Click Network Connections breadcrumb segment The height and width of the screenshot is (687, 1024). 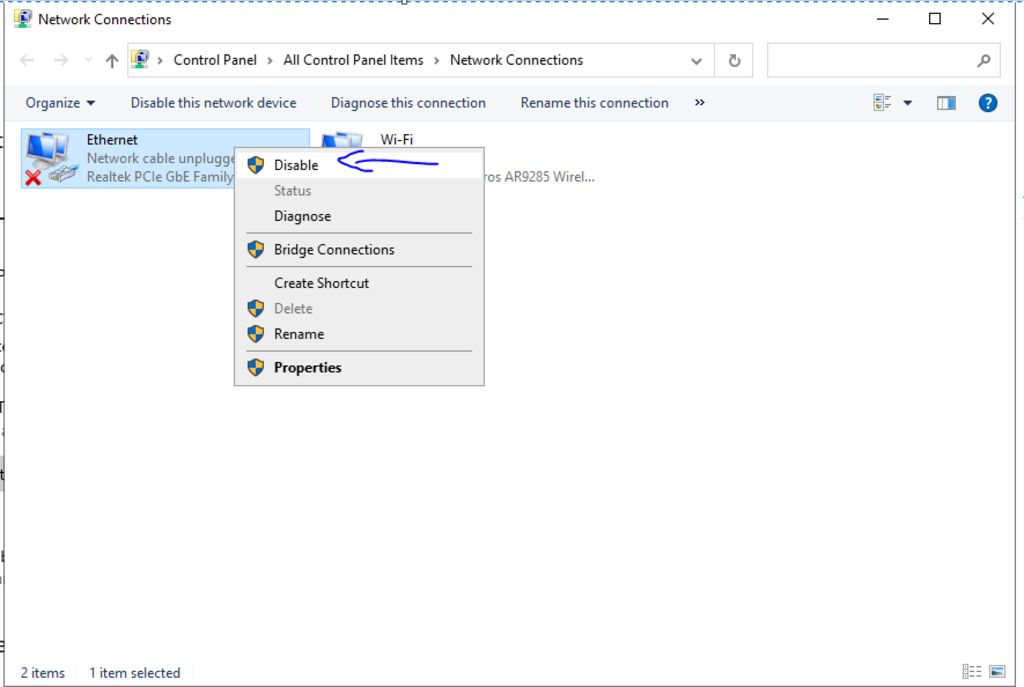[516, 60]
